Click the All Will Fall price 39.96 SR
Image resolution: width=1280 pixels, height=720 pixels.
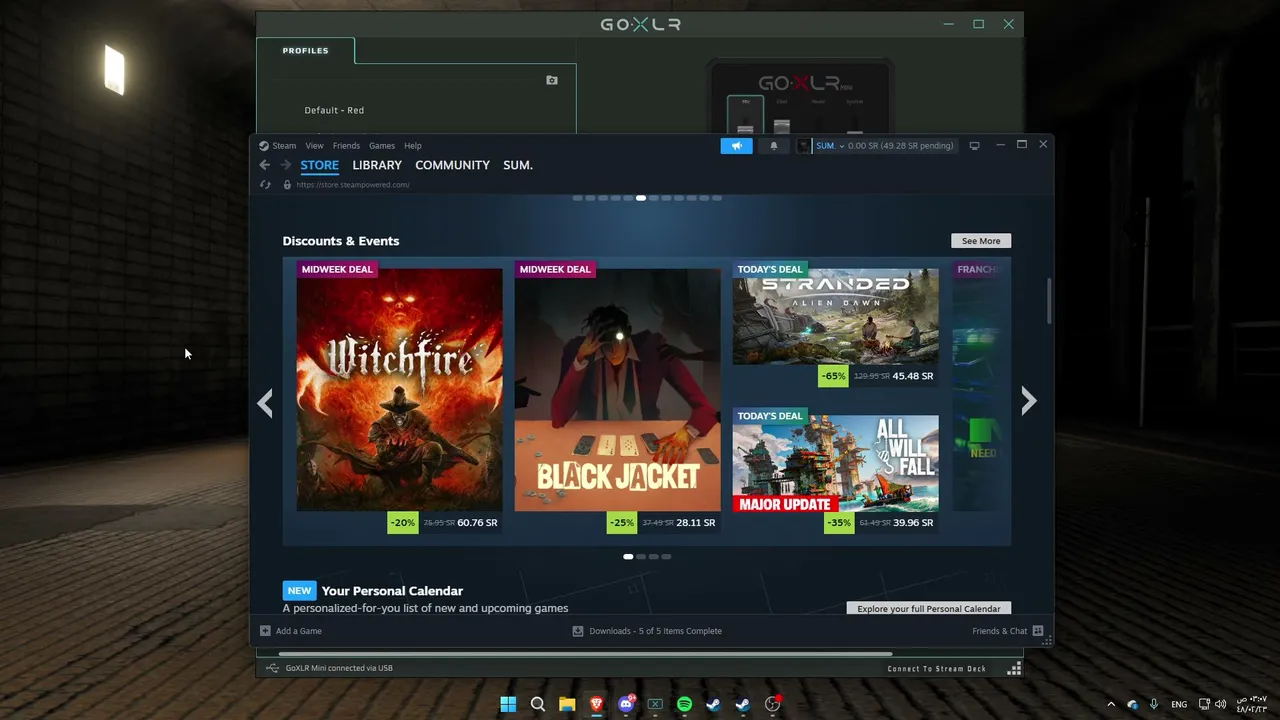(913, 522)
